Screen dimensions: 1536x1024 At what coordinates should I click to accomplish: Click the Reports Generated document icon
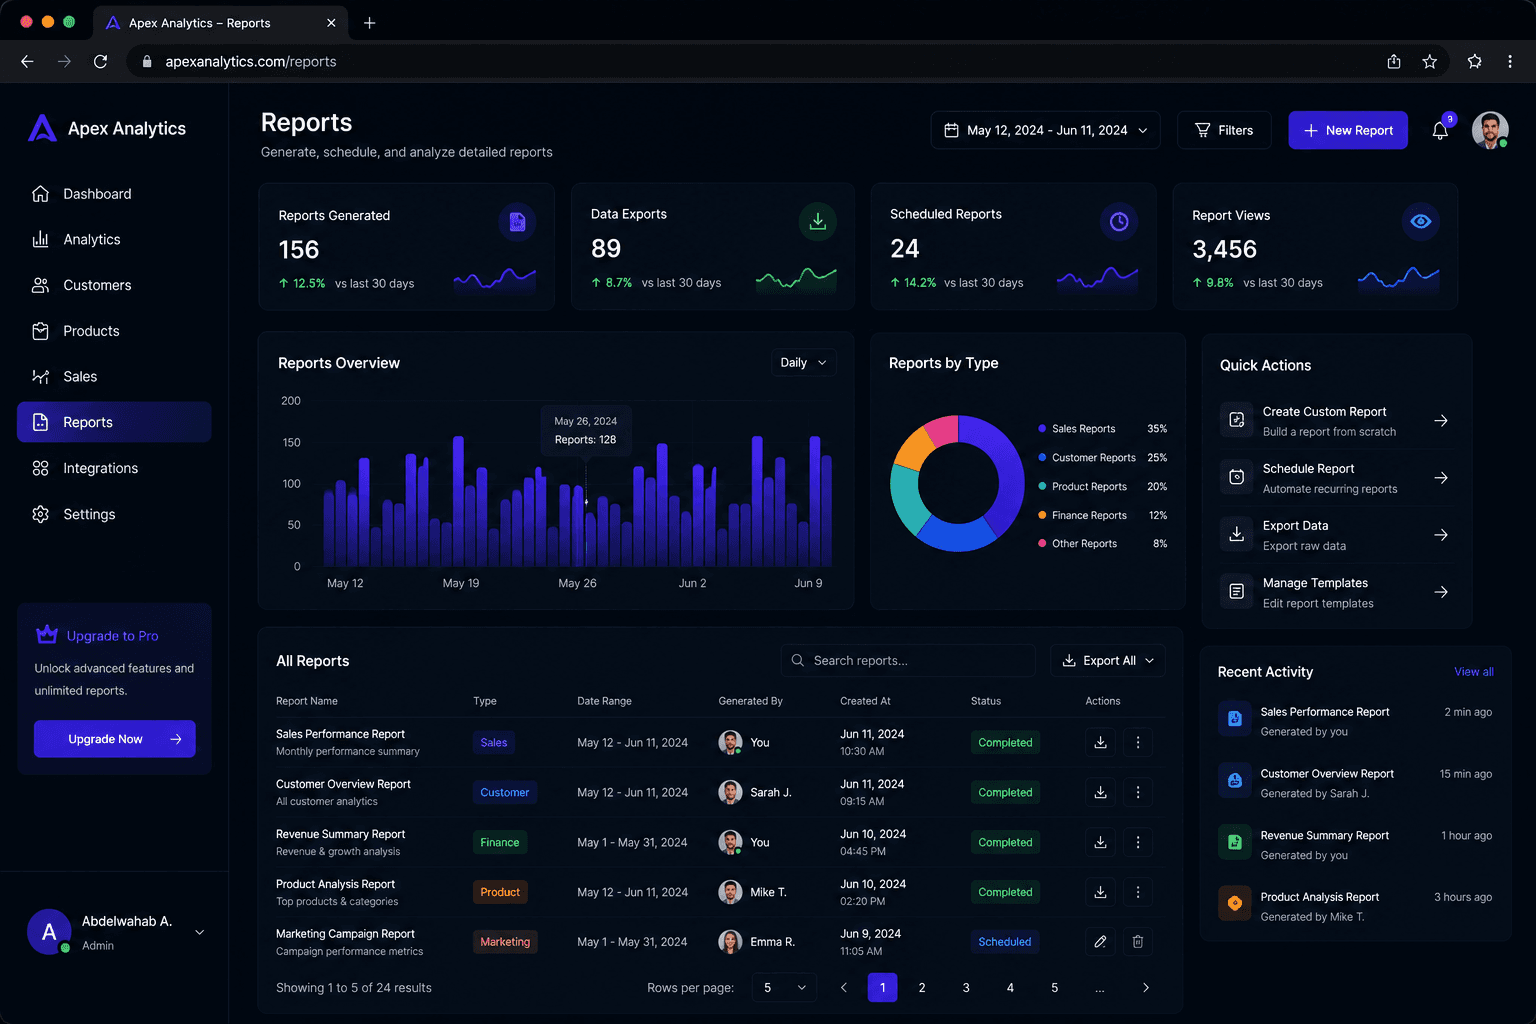(517, 222)
